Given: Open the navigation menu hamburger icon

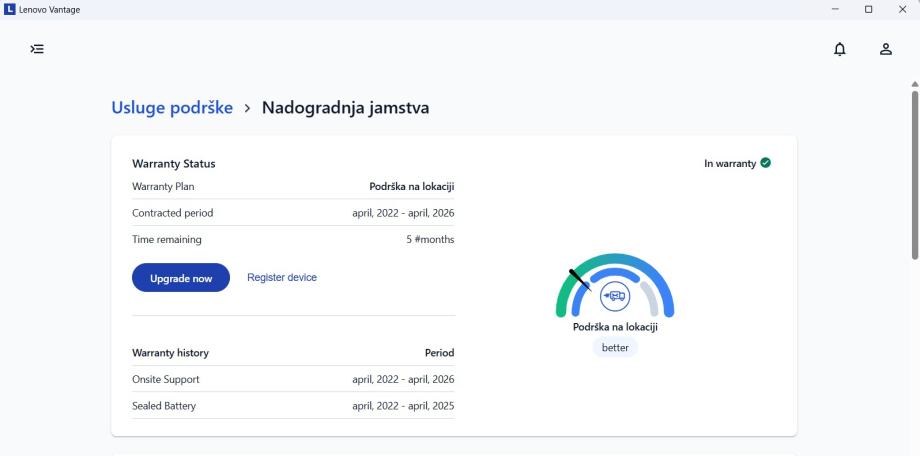Looking at the screenshot, I should 37,48.
